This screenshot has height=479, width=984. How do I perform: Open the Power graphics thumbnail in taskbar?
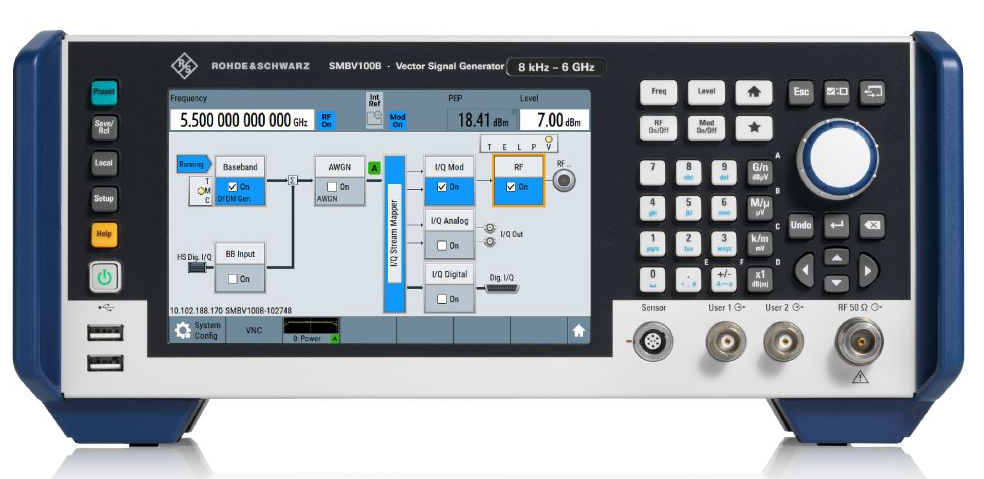coord(311,330)
